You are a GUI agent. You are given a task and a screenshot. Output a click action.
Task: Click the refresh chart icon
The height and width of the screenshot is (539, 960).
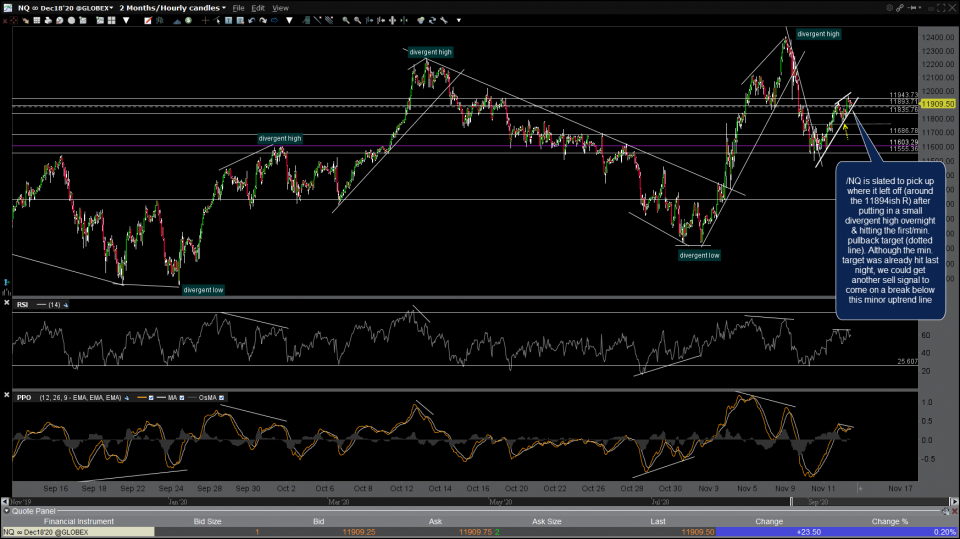[x=432, y=20]
